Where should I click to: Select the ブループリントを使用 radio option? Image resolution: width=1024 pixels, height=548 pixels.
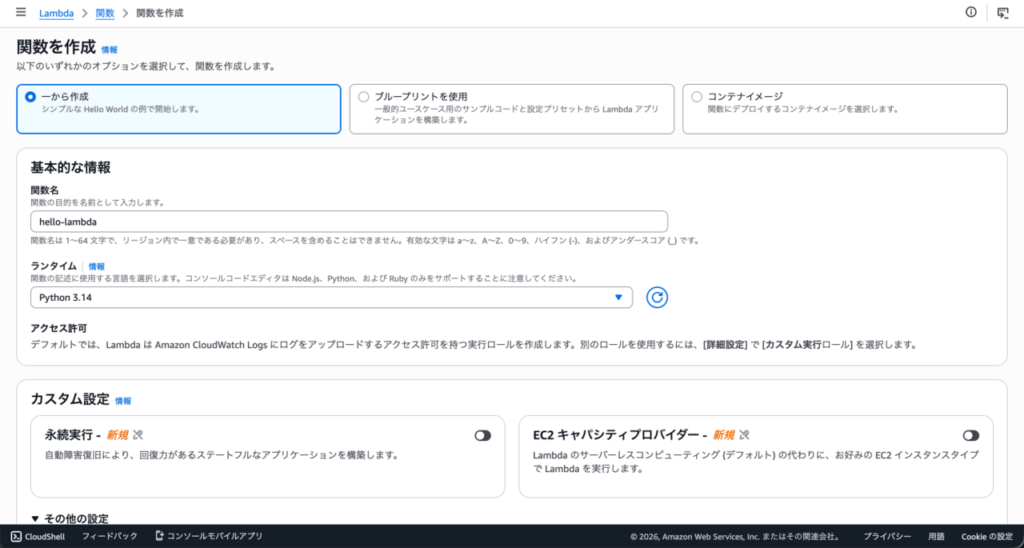click(x=364, y=97)
